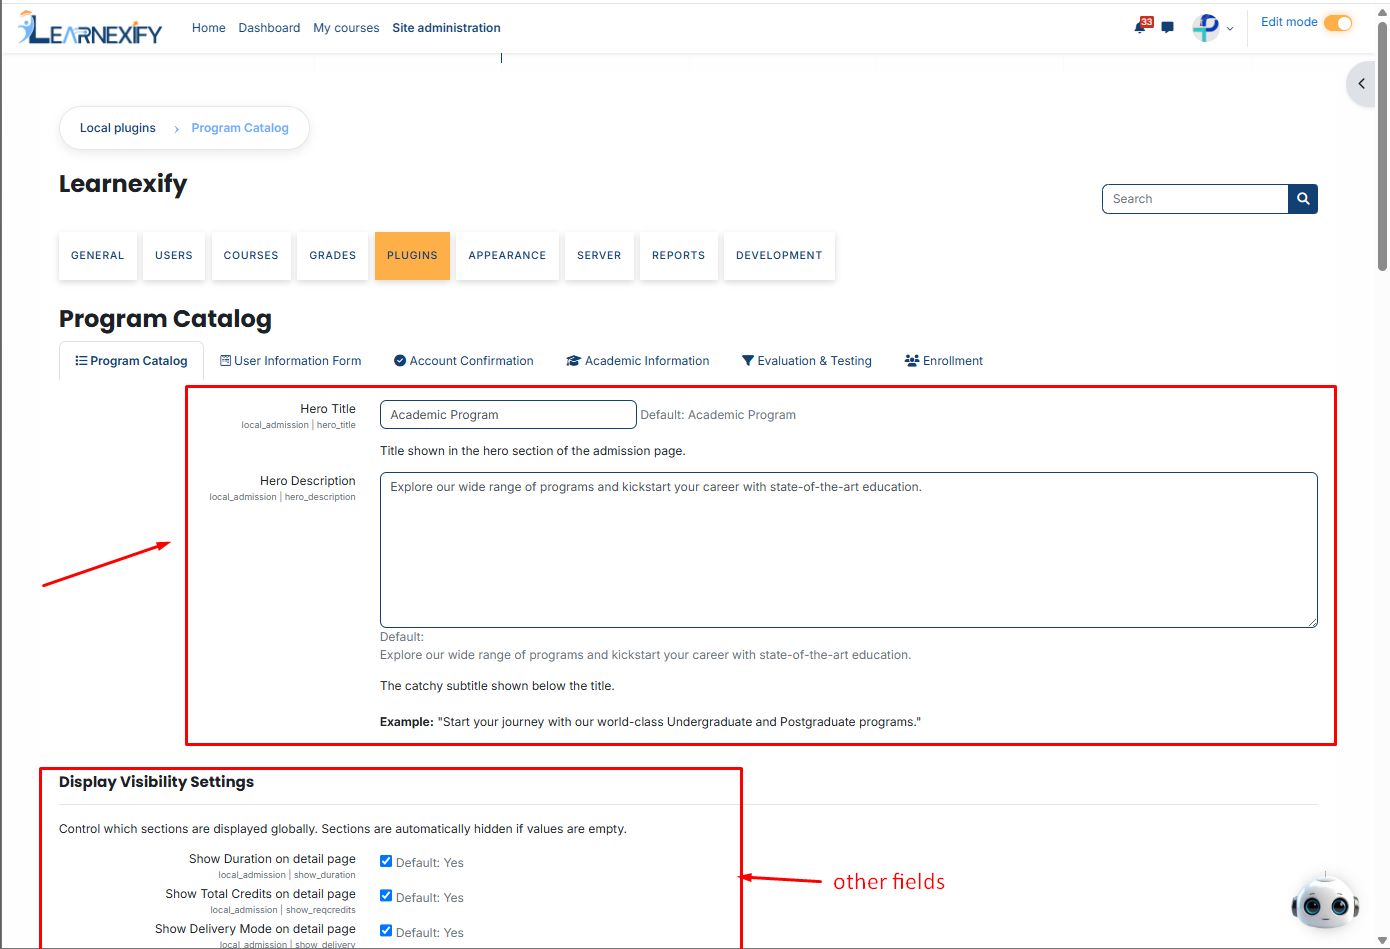Viewport: 1390px width, 949px height.
Task: Open Site administration in top navigation
Action: tap(446, 28)
